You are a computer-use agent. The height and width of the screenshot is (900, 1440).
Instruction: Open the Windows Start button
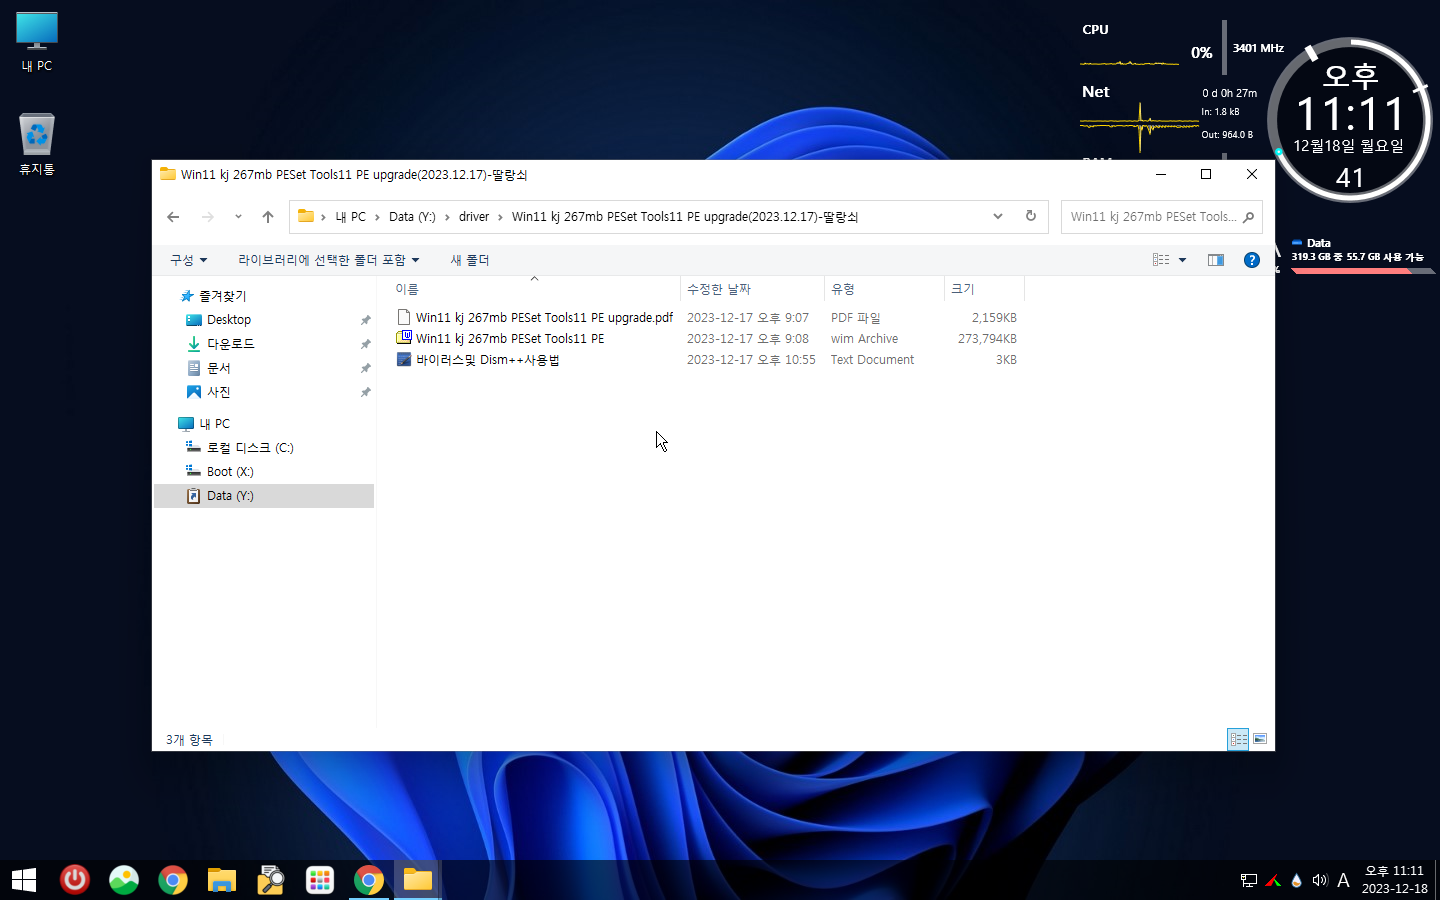tap(24, 880)
